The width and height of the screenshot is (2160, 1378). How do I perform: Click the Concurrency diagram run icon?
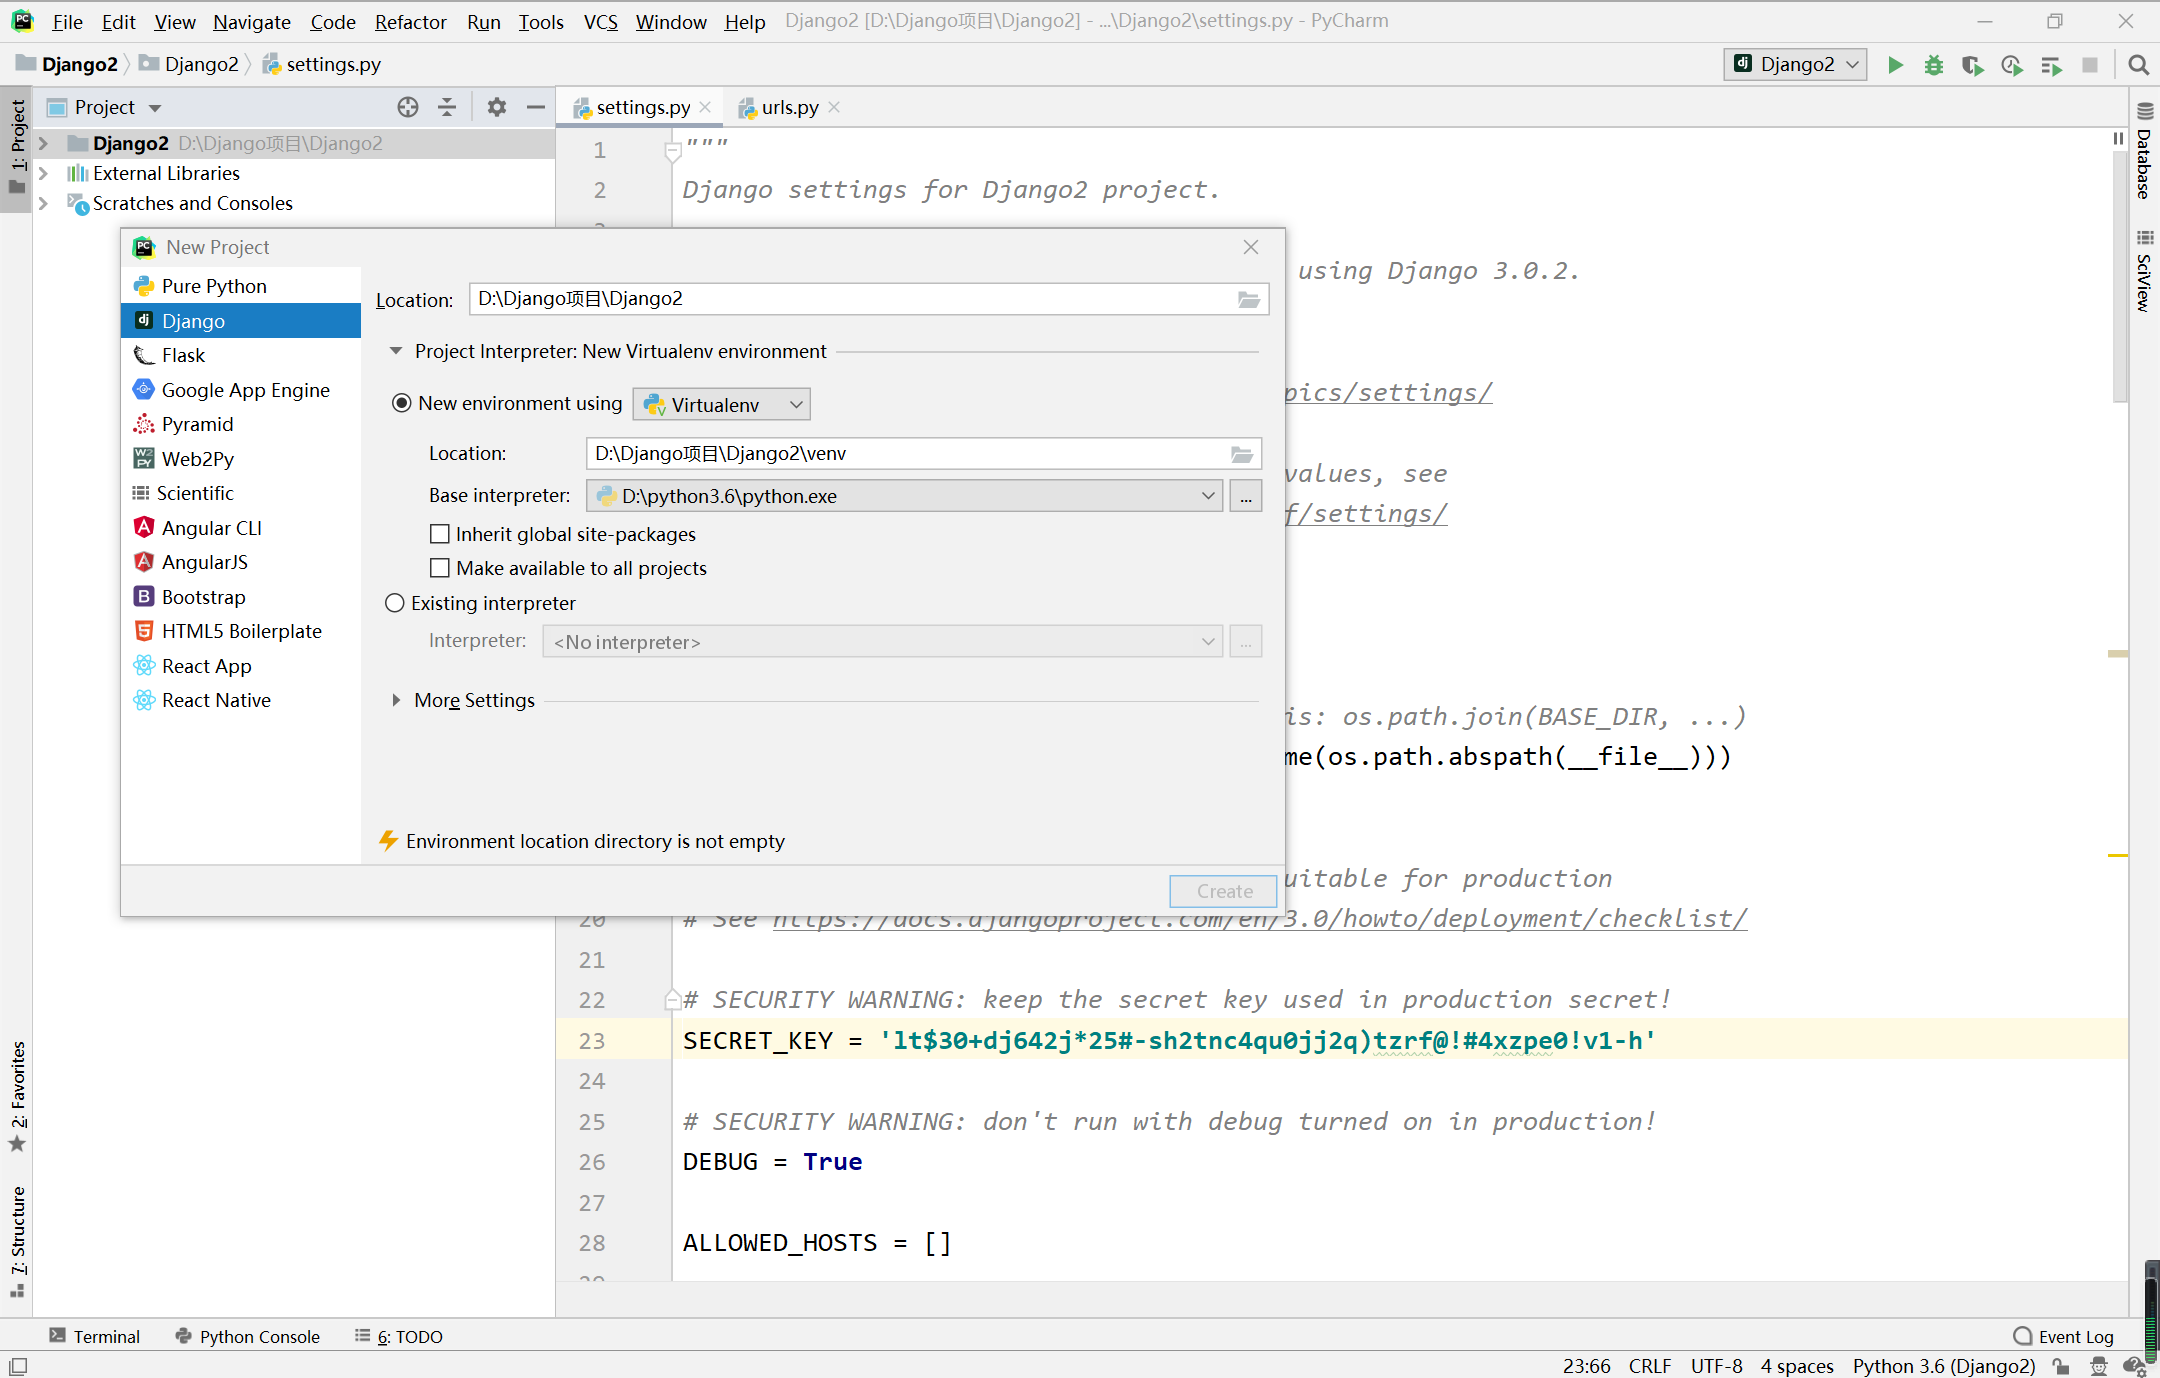2051,65
